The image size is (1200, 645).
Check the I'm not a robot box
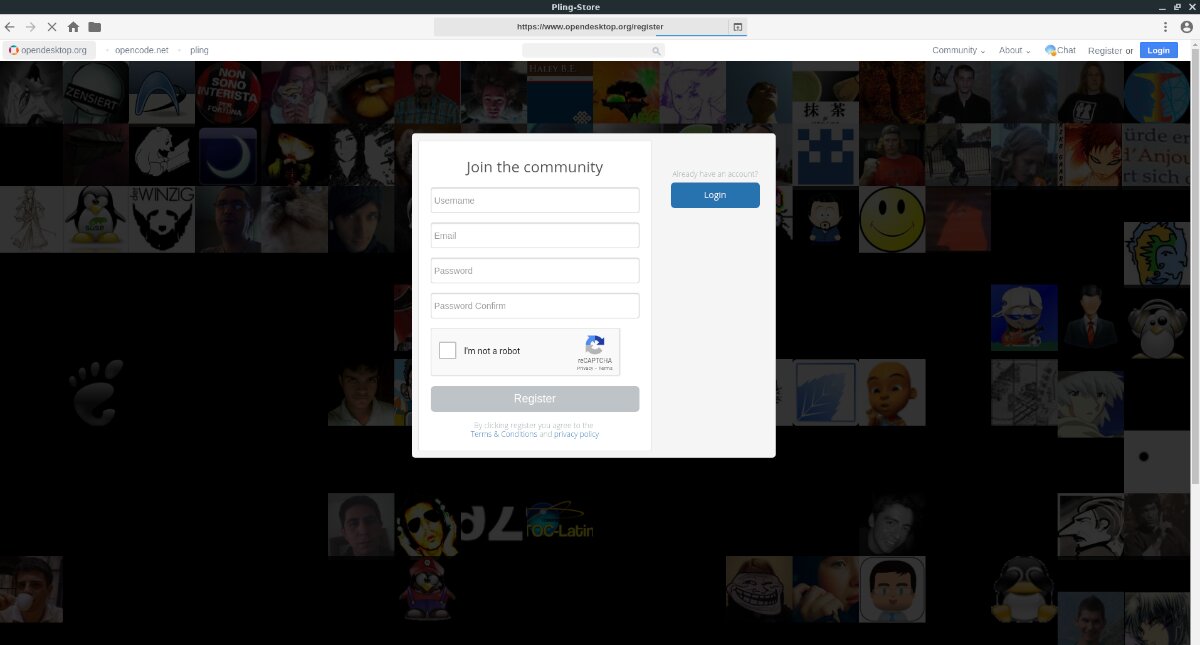click(448, 351)
